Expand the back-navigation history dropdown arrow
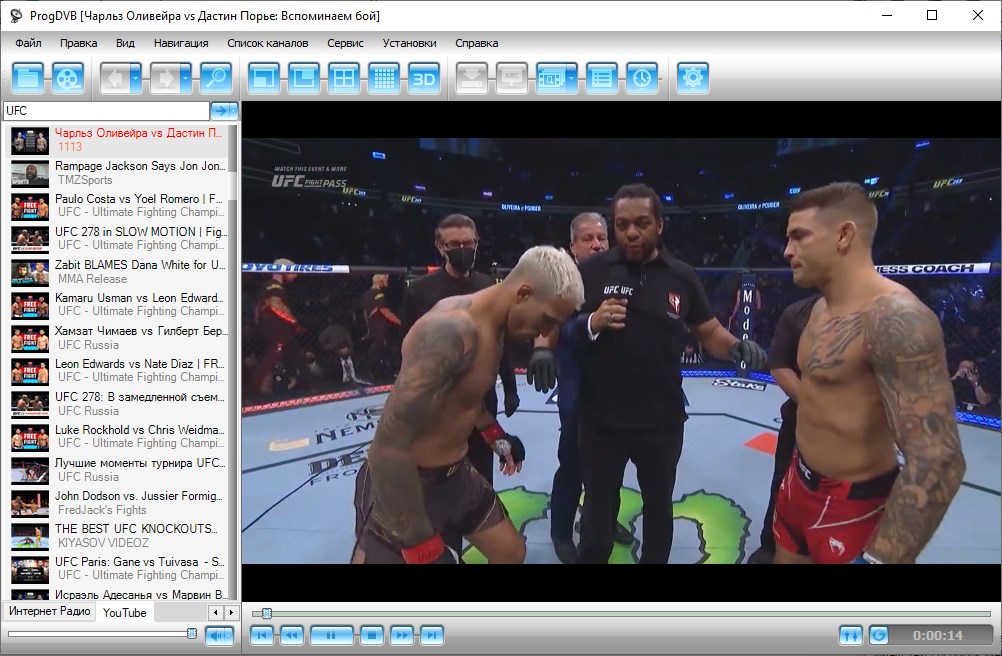Viewport: 1002px width, 656px height. [x=136, y=78]
